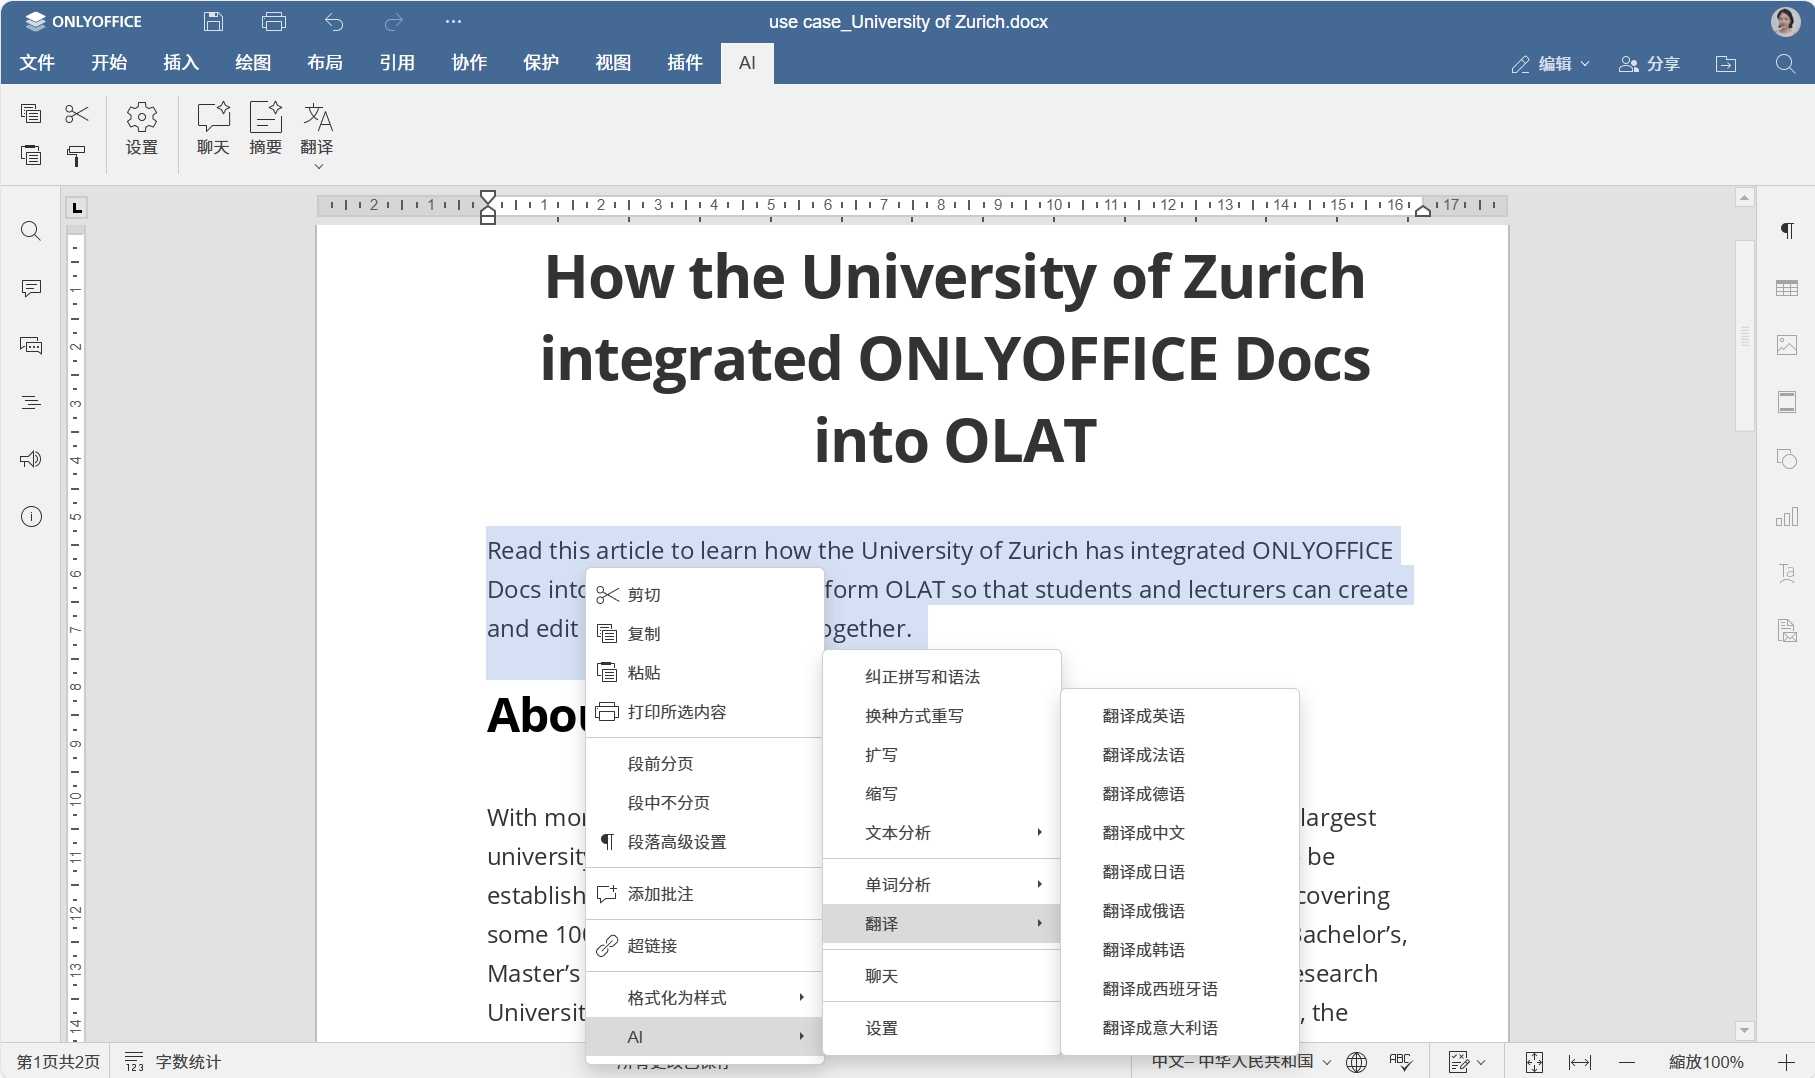Image resolution: width=1815 pixels, height=1078 pixels.
Task: Click the spell check ABC icon
Action: point(1400,1061)
